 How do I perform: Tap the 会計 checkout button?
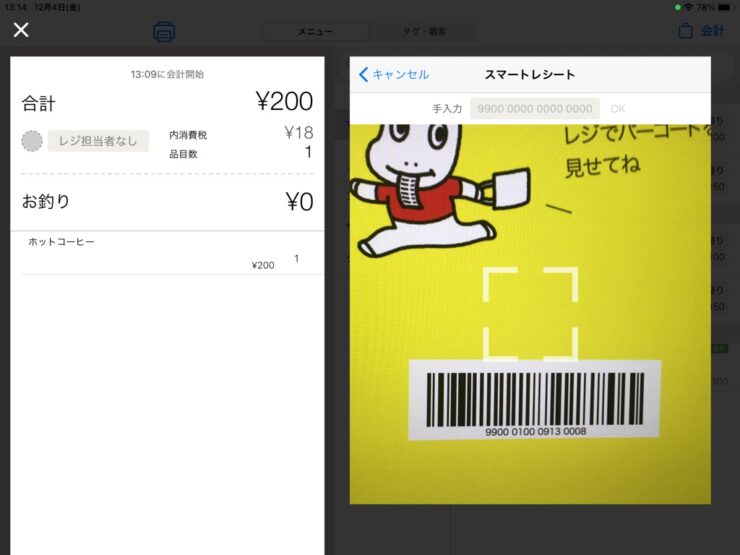tap(712, 31)
